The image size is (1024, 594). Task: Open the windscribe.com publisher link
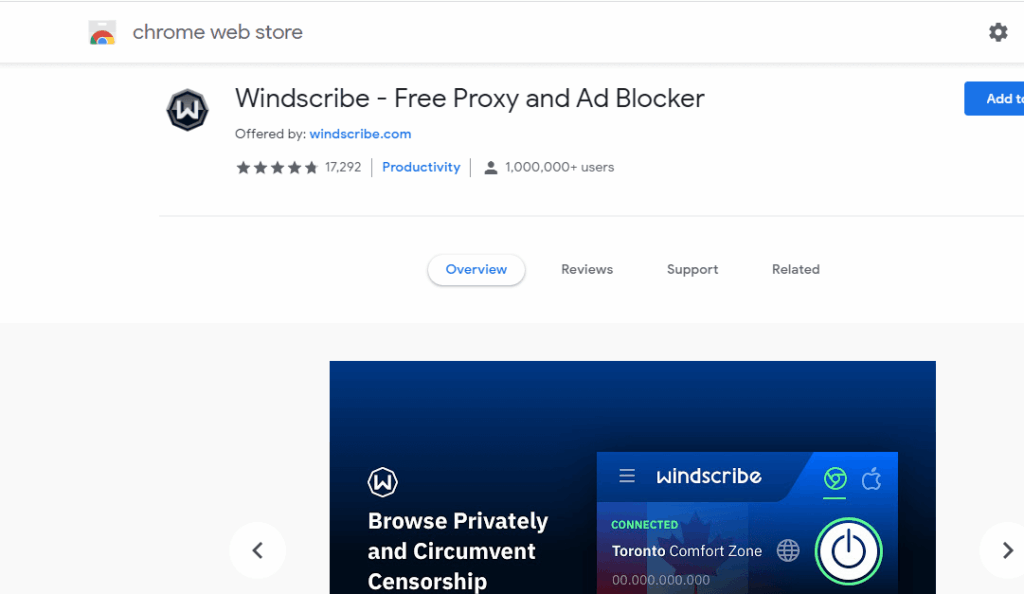coord(360,134)
